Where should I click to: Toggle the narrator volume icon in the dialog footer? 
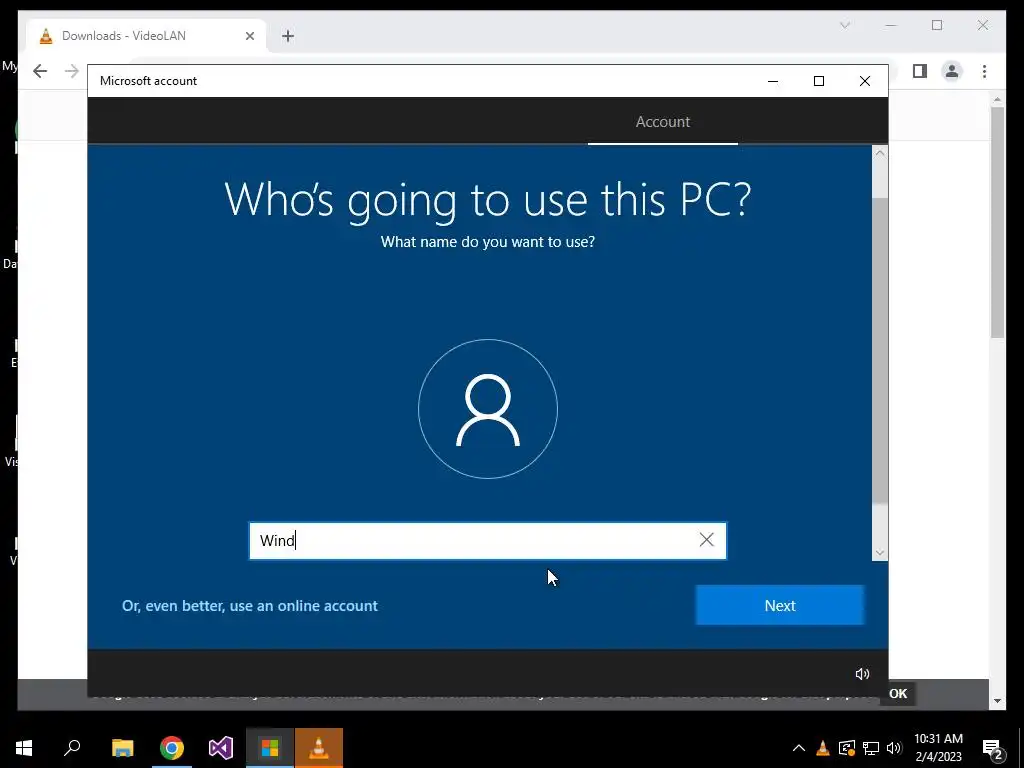862,673
